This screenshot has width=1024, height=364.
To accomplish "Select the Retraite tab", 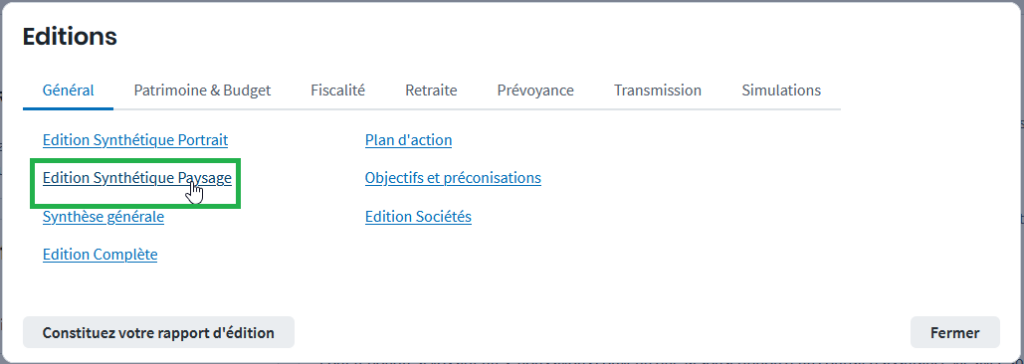I will [x=431, y=90].
